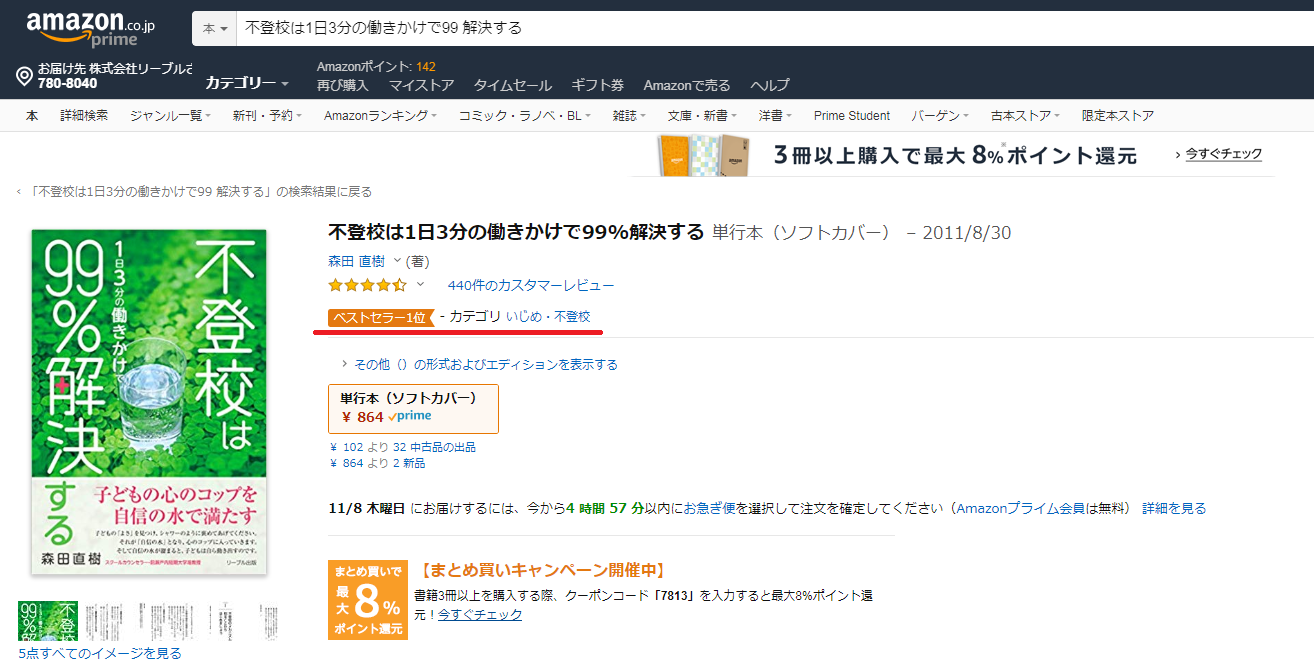
Task: Select the first green cover thumbnail
Action: (48, 620)
